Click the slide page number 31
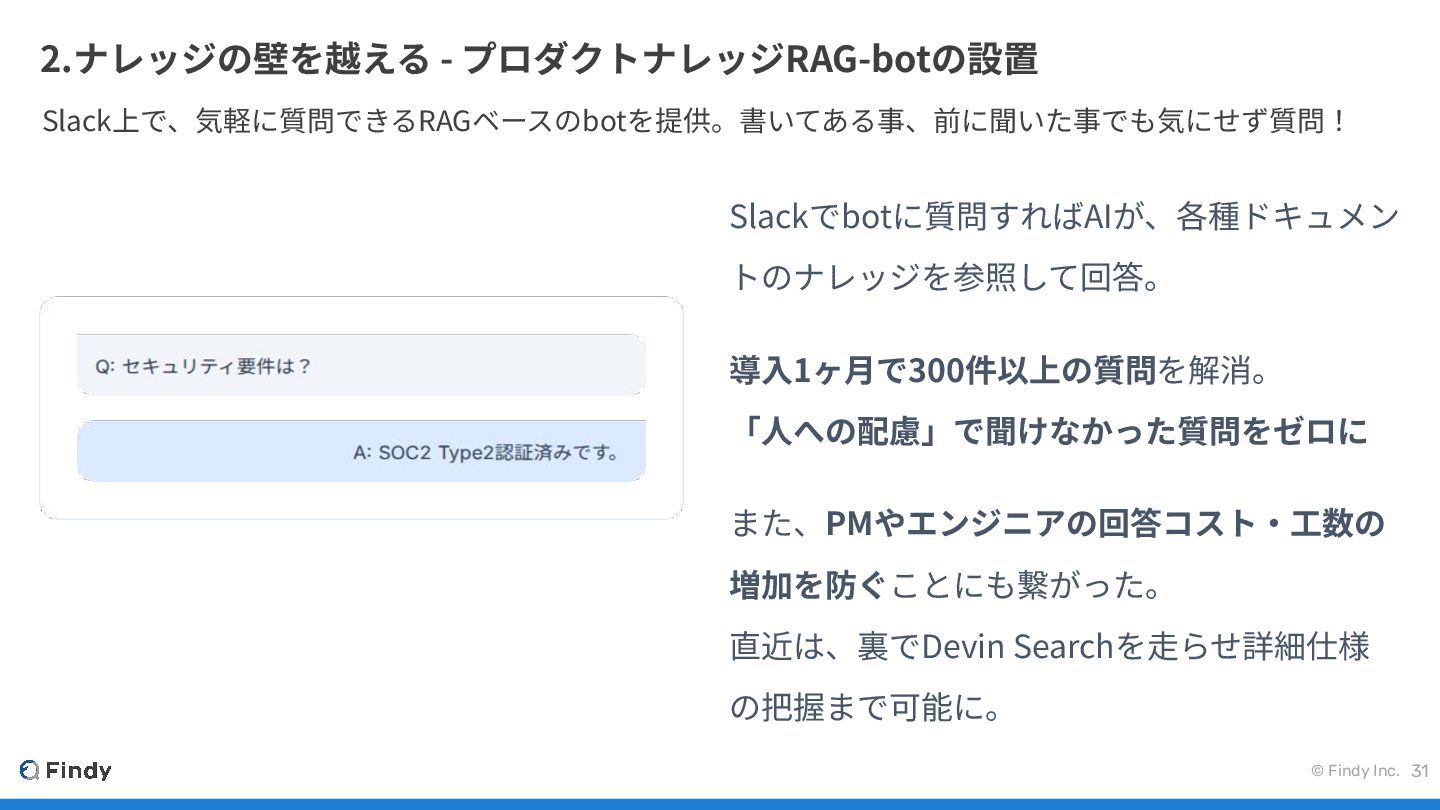This screenshot has width=1440, height=810. coord(1420,771)
